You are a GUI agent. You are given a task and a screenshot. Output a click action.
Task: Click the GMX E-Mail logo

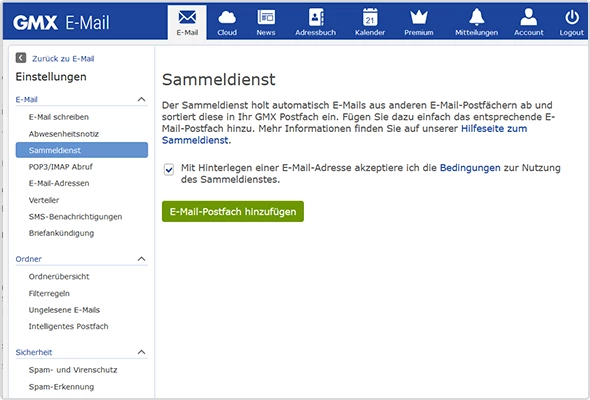(61, 23)
